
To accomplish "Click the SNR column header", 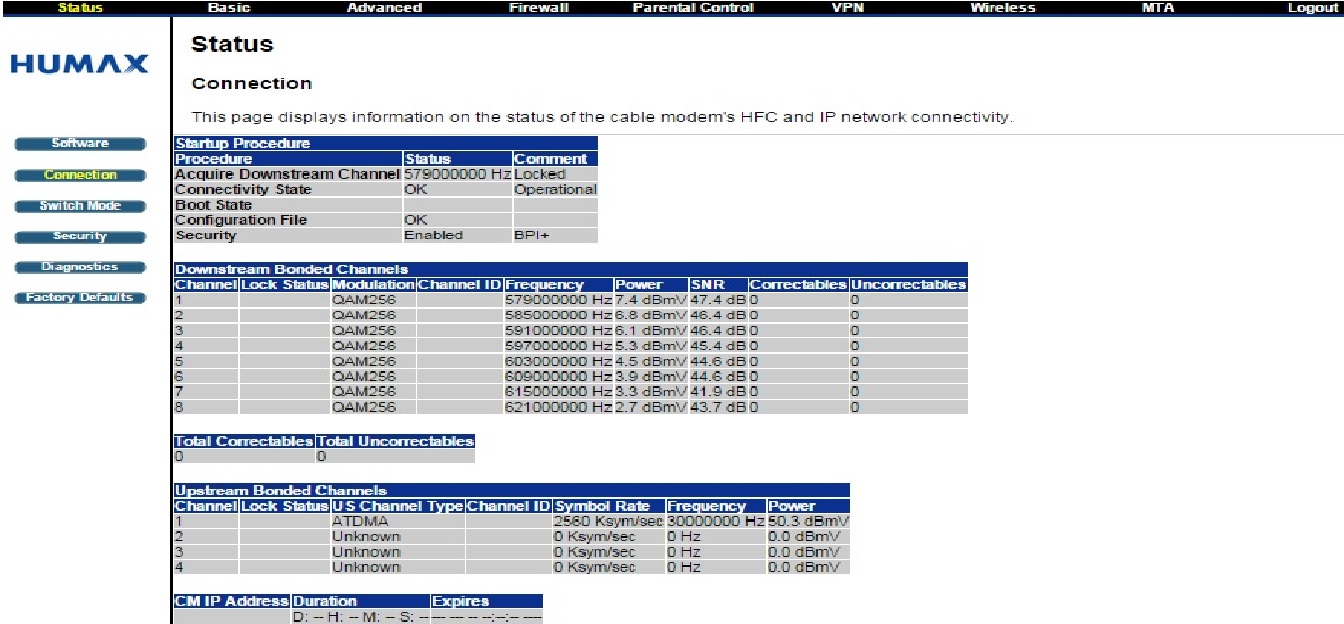I will [718, 284].
